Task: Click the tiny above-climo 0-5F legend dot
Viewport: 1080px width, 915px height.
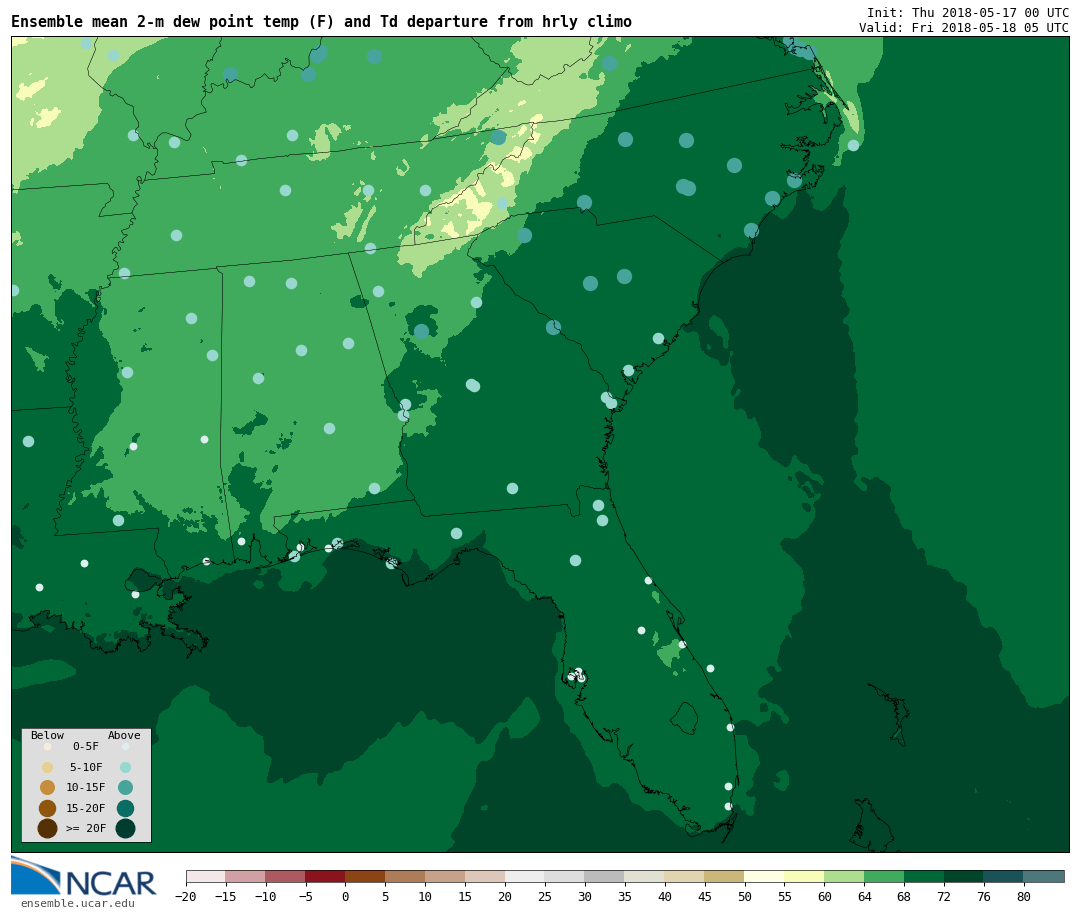Action: (125, 746)
